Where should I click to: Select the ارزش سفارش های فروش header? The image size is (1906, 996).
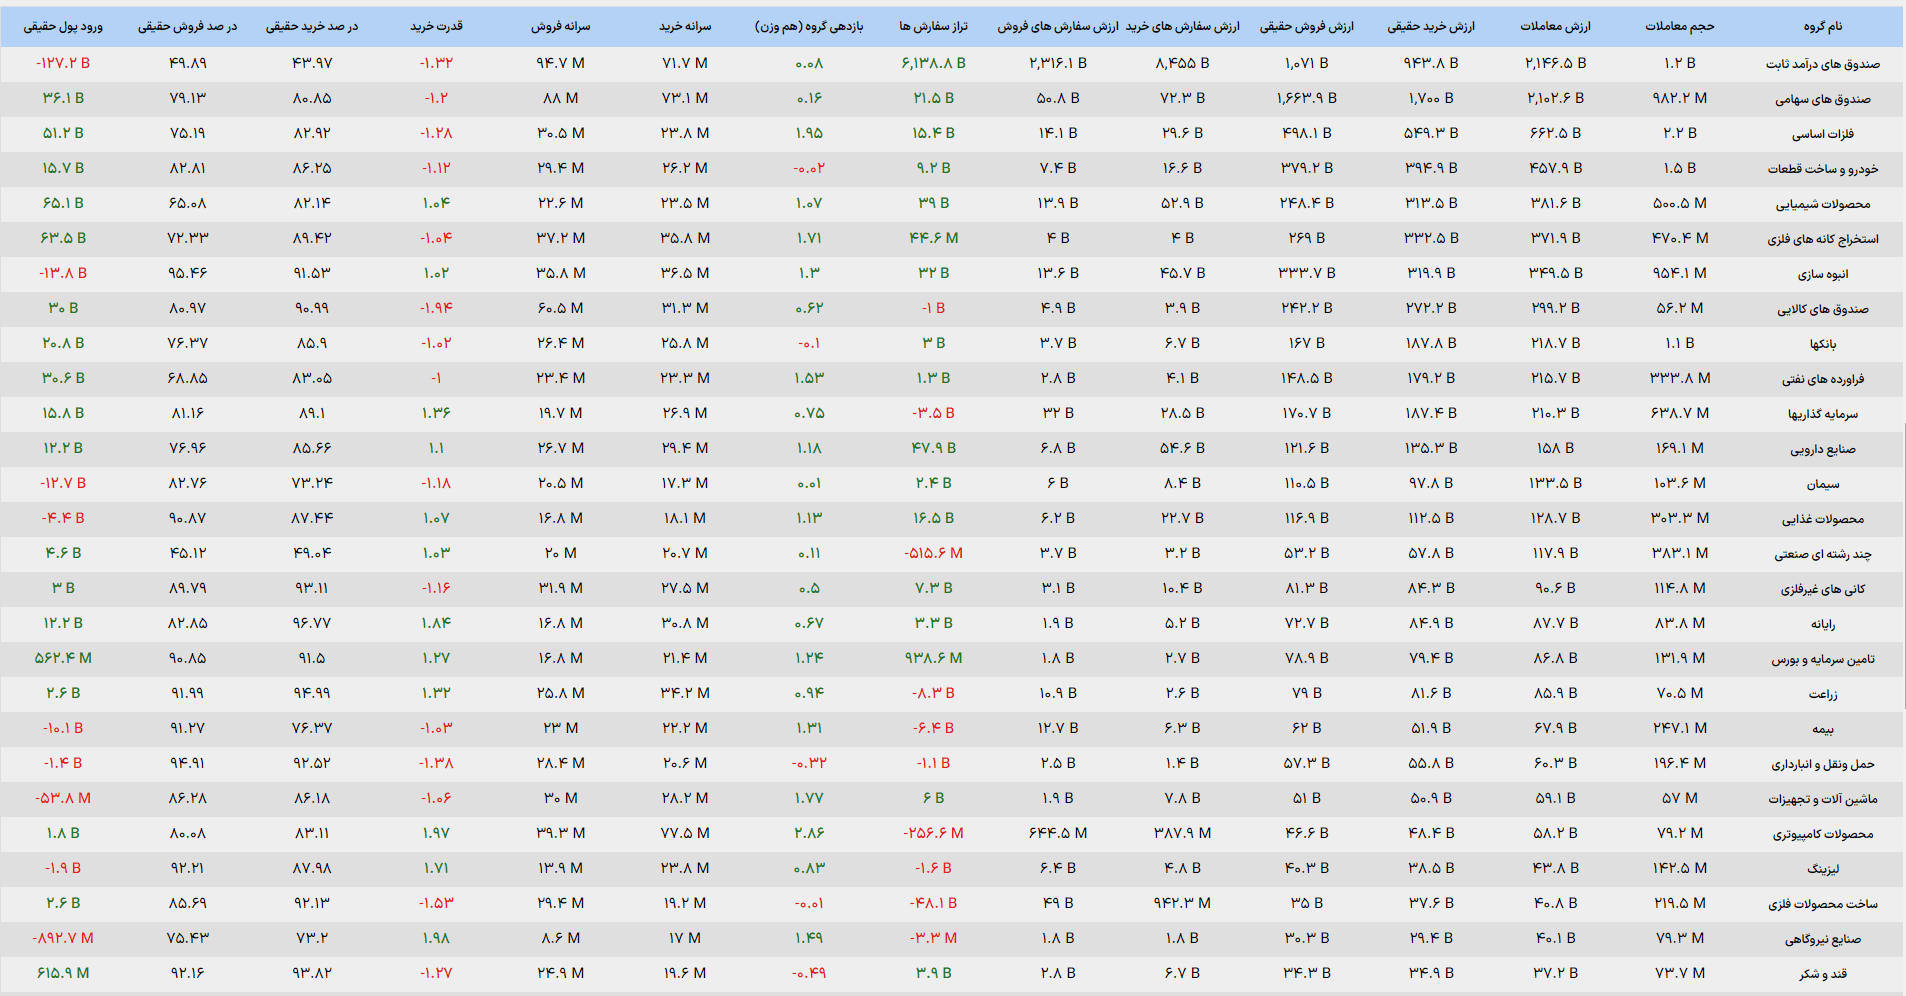[x=1058, y=27]
